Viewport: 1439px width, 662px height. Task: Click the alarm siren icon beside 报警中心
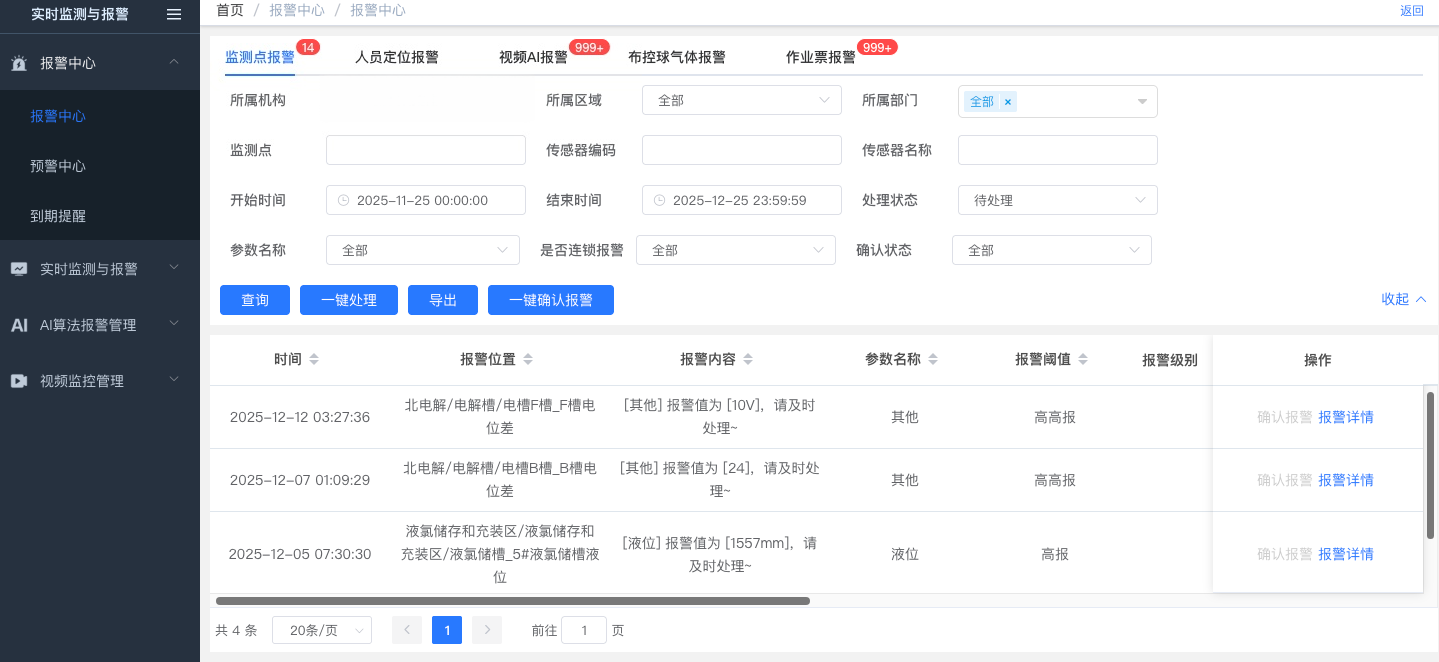[x=19, y=63]
